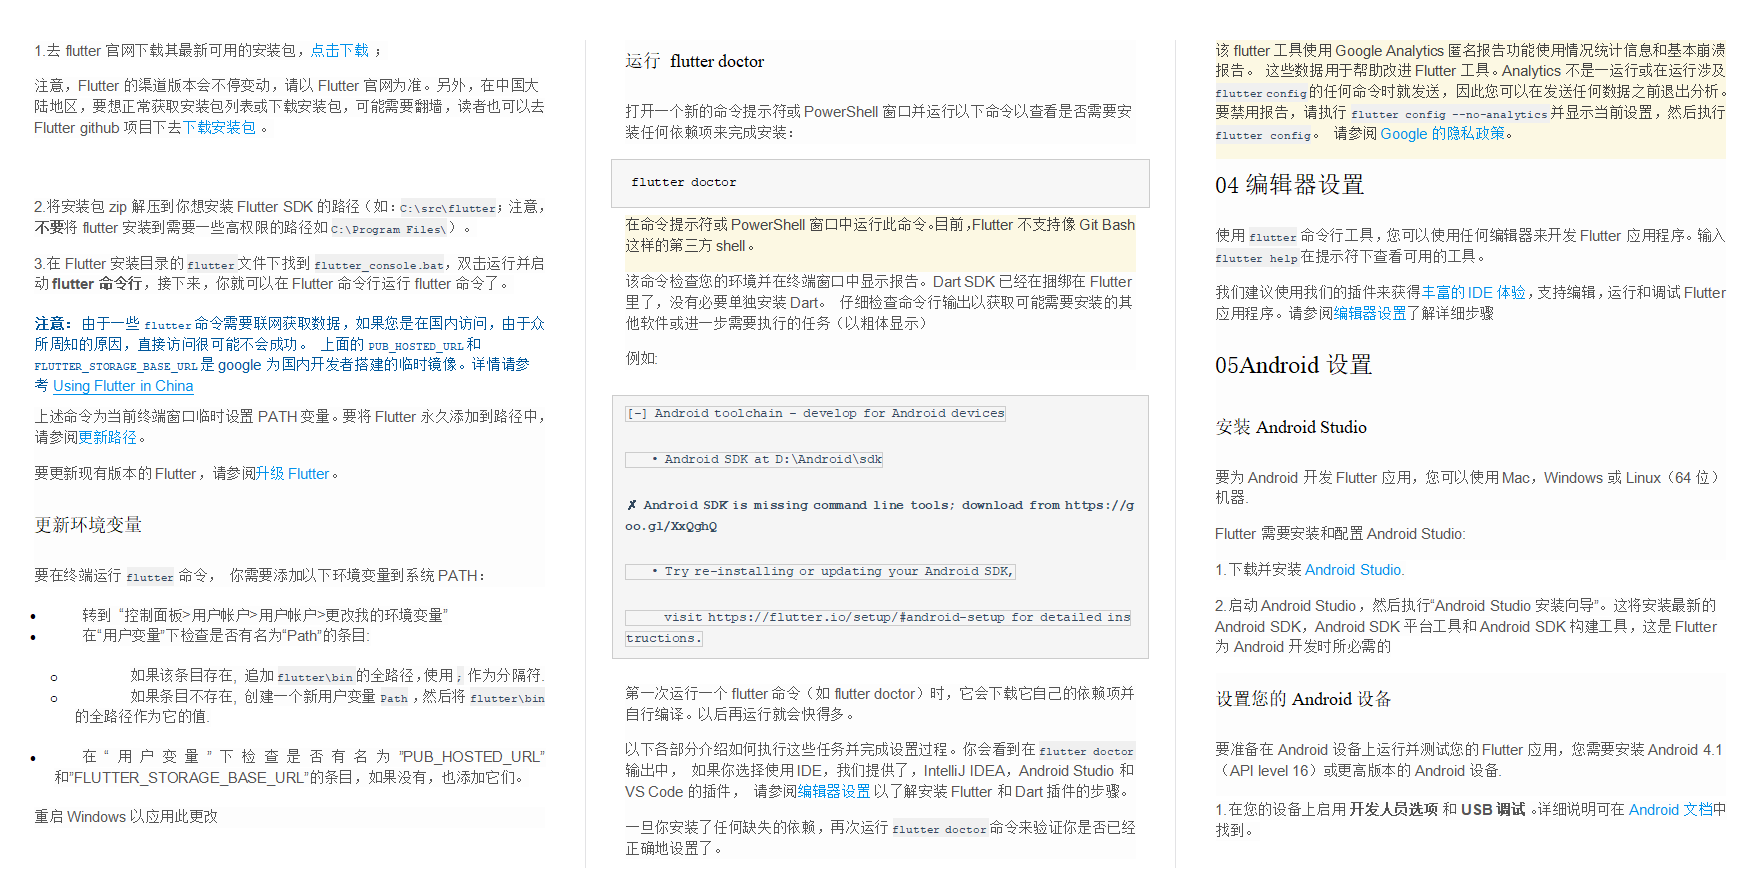Click the 转到 控制面板 bullet item
The image size is (1764, 884).
(265, 615)
